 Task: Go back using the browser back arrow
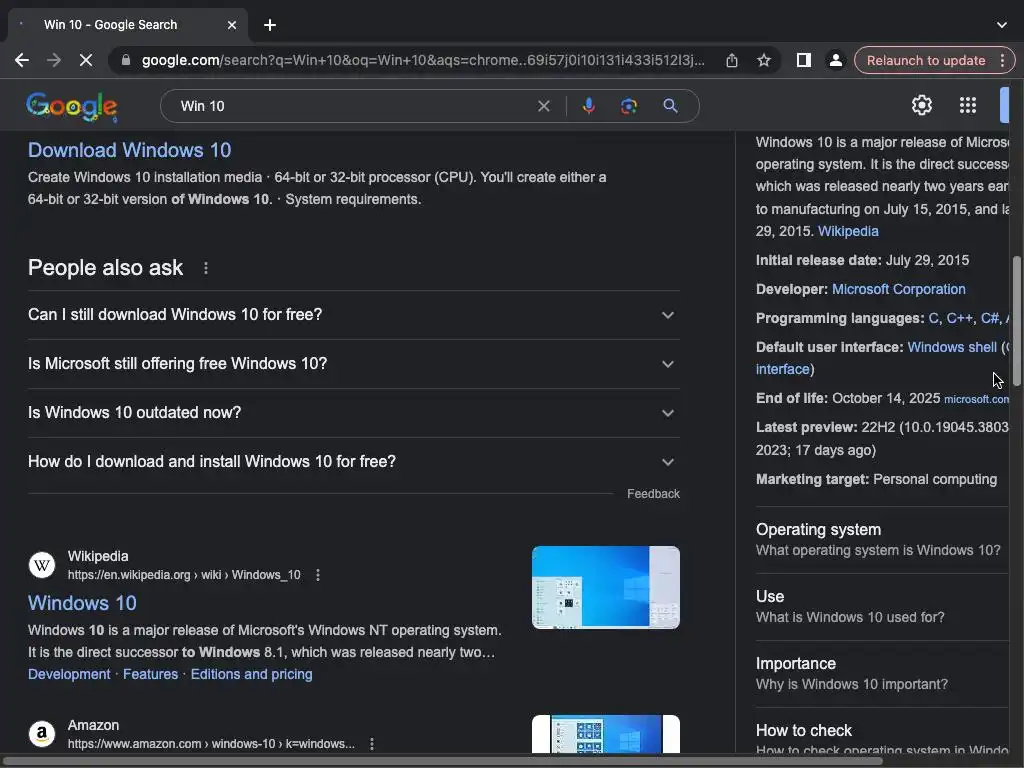[22, 60]
